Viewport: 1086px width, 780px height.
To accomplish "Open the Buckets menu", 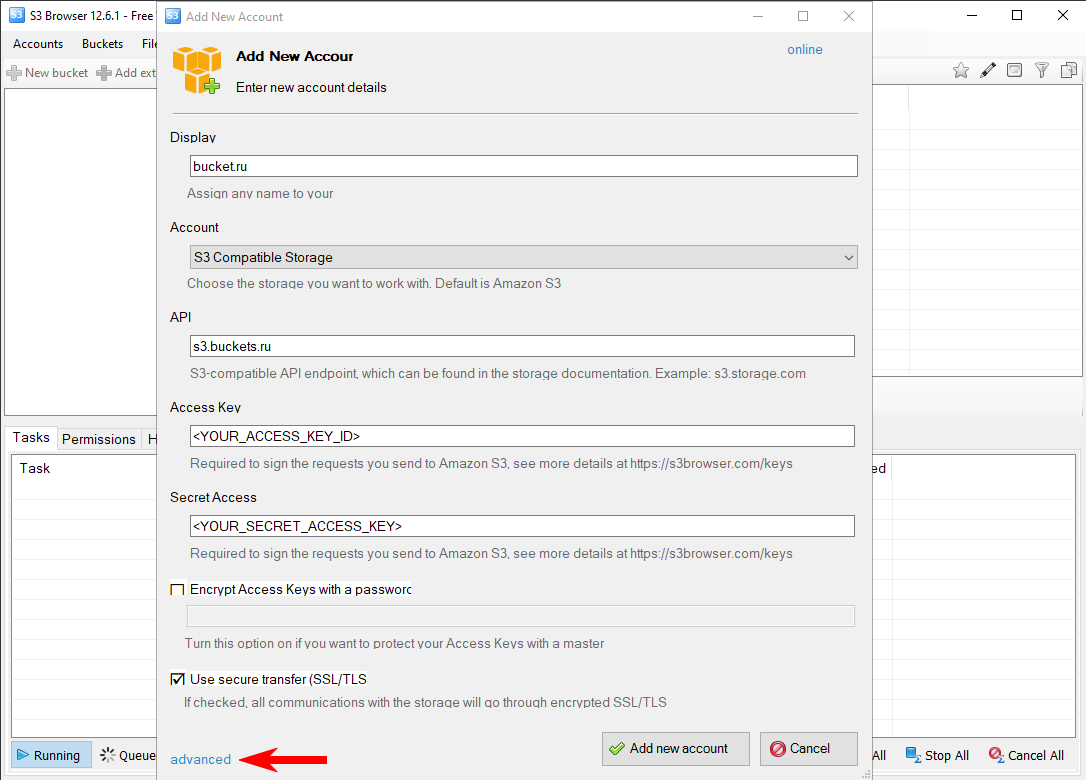I will pos(103,44).
